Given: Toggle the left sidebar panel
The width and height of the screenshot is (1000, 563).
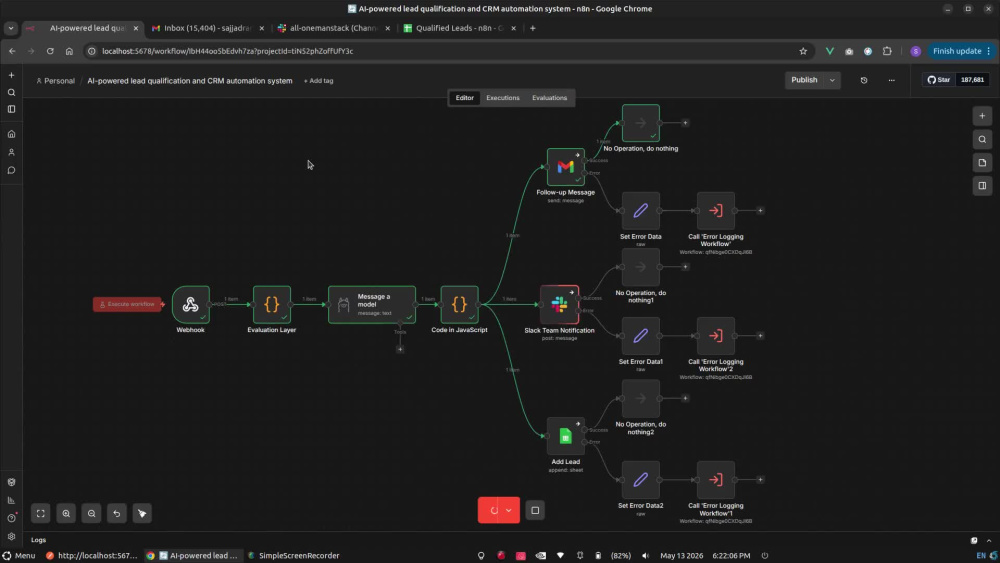Looking at the screenshot, I should coord(11,109).
